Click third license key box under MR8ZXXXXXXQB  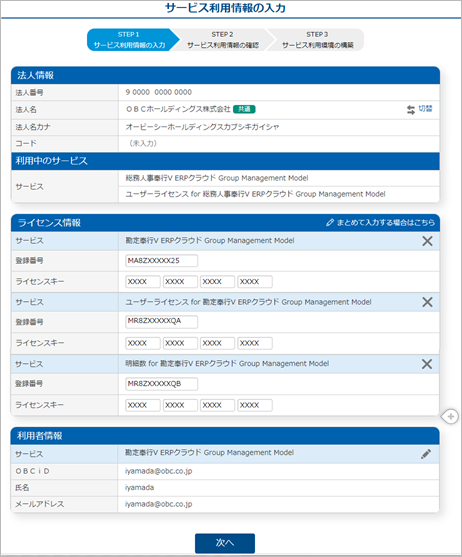click(217, 405)
